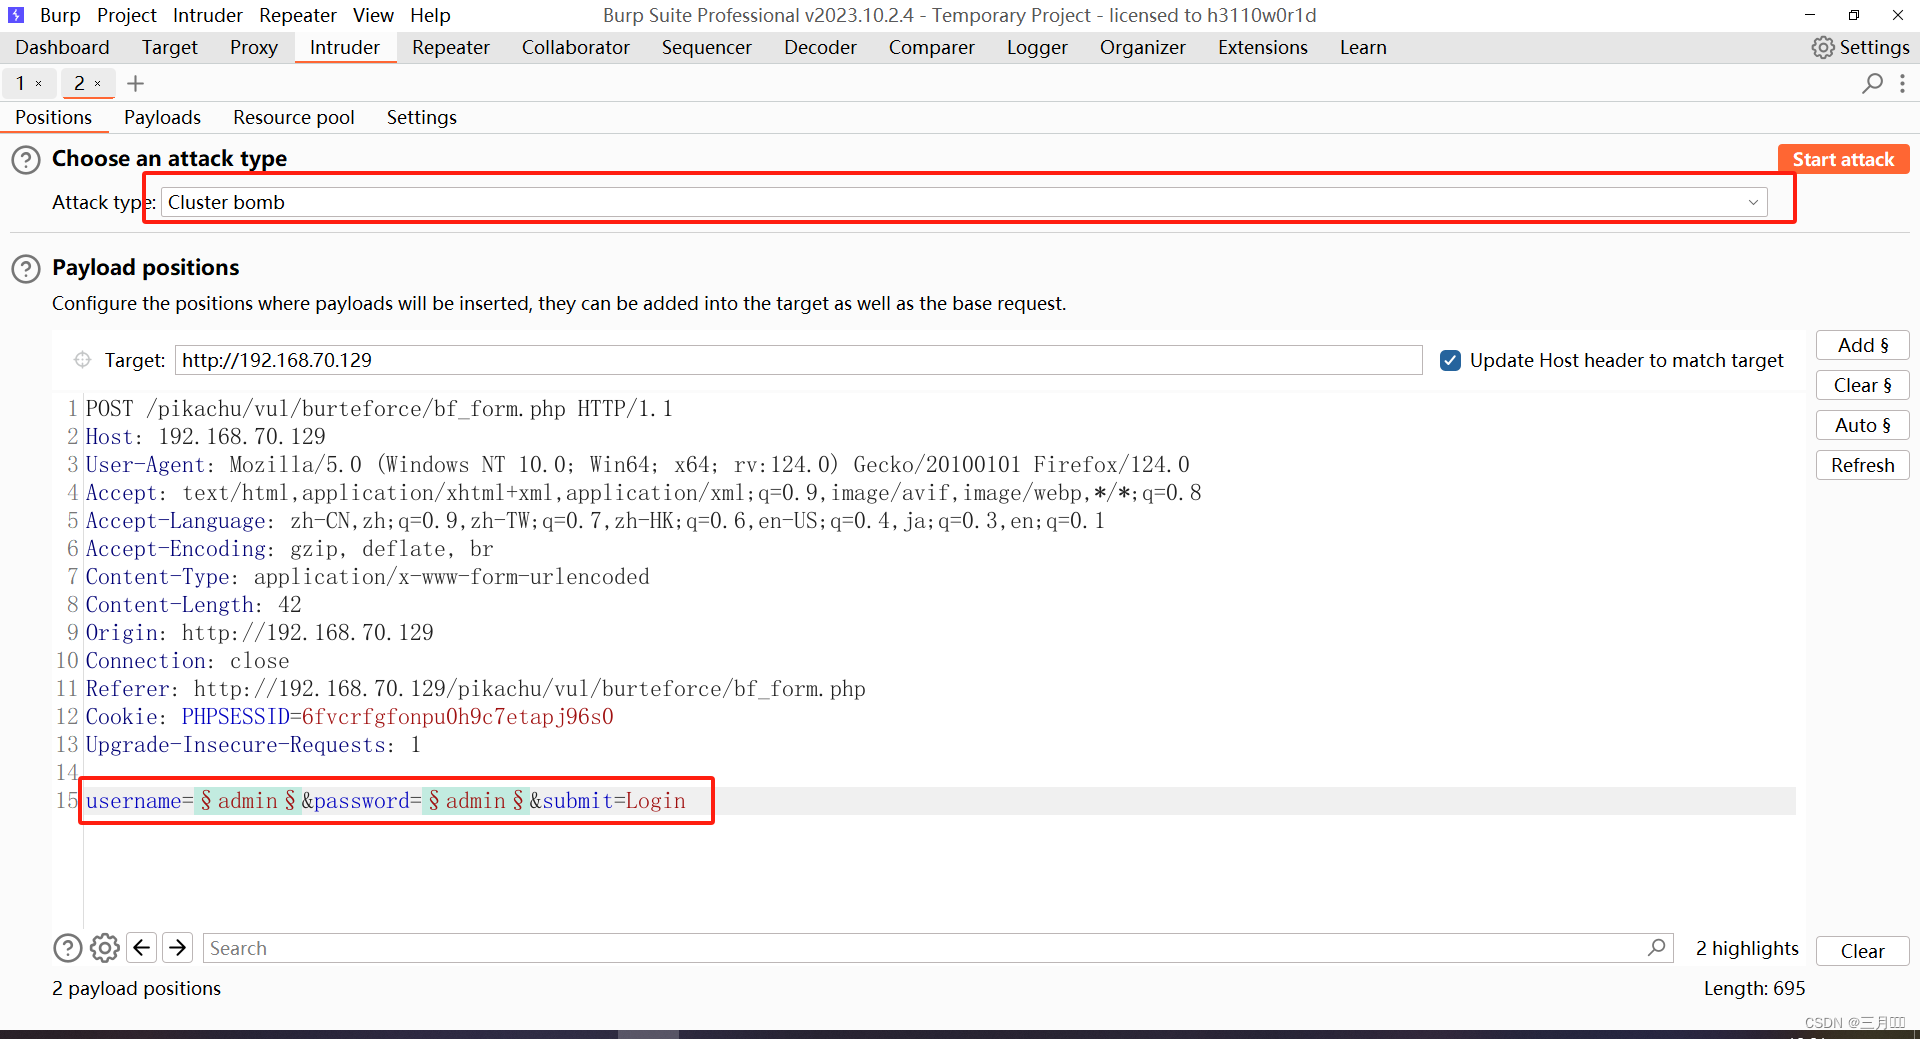Screen dimensions: 1920x1039
Task: Switch to the Target tab
Action: 170,47
